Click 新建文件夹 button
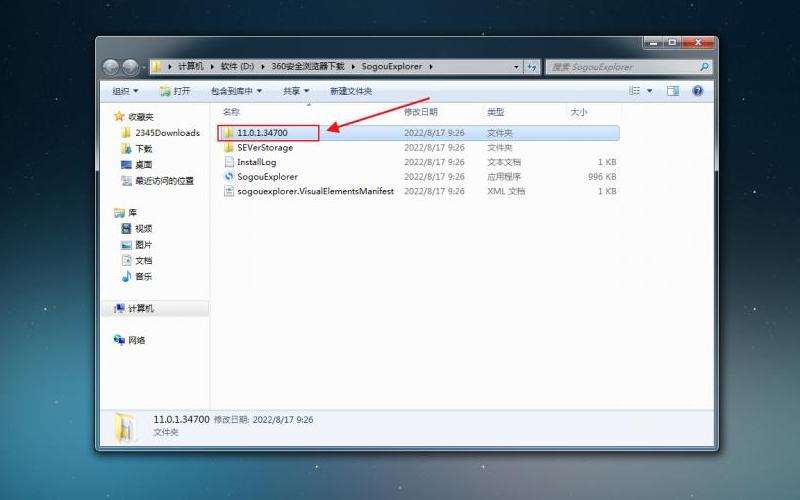 [x=351, y=91]
